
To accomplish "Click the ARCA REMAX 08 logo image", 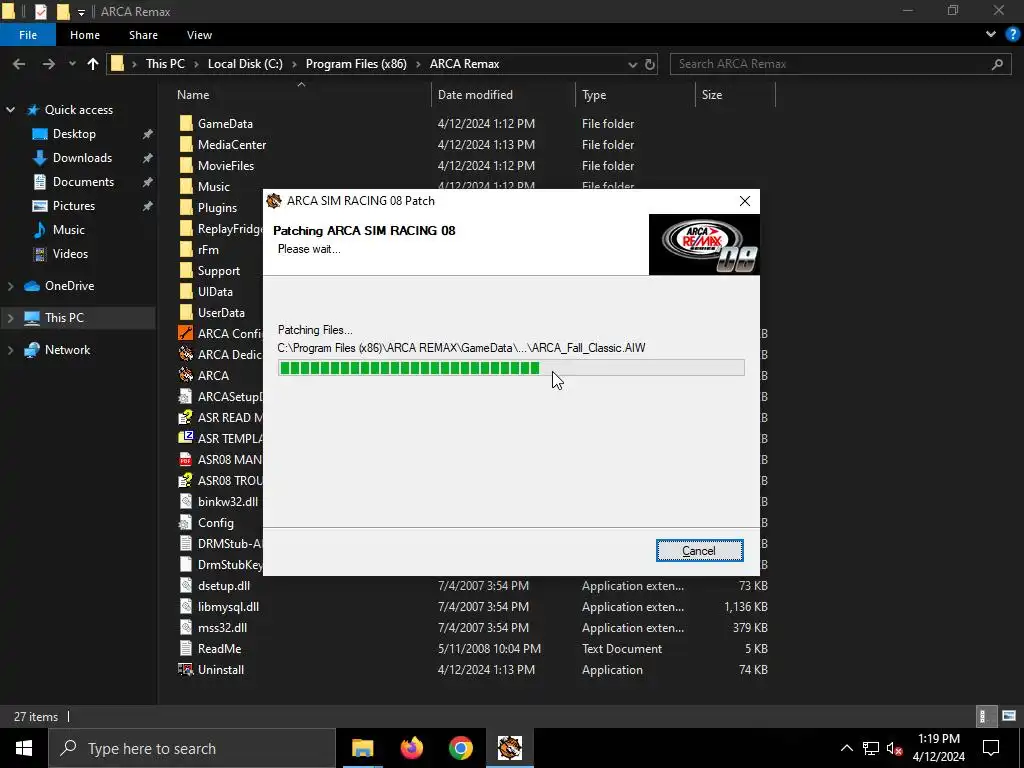I will pyautogui.click(x=704, y=244).
